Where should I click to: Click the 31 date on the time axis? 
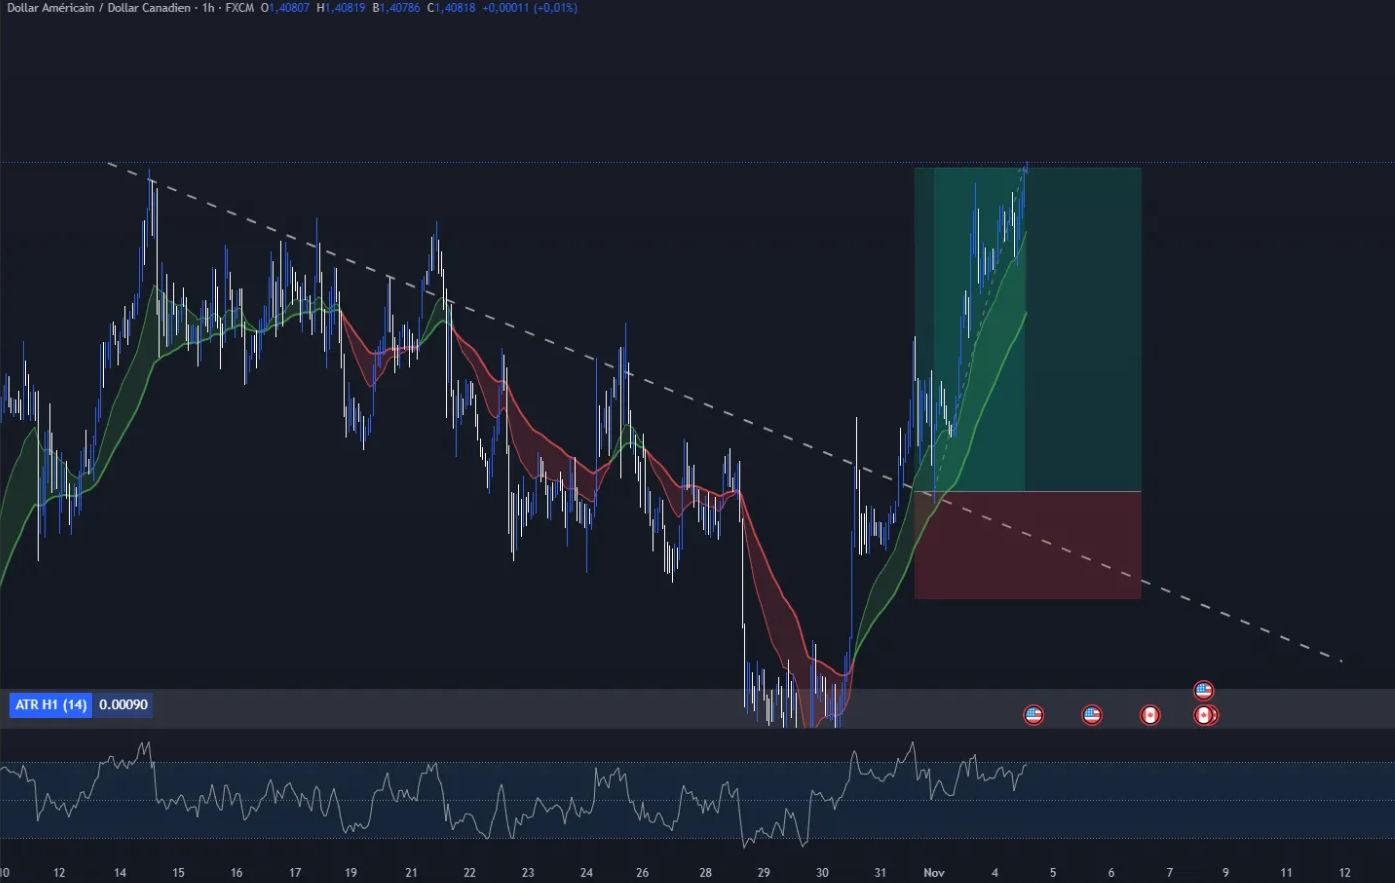tap(880, 873)
